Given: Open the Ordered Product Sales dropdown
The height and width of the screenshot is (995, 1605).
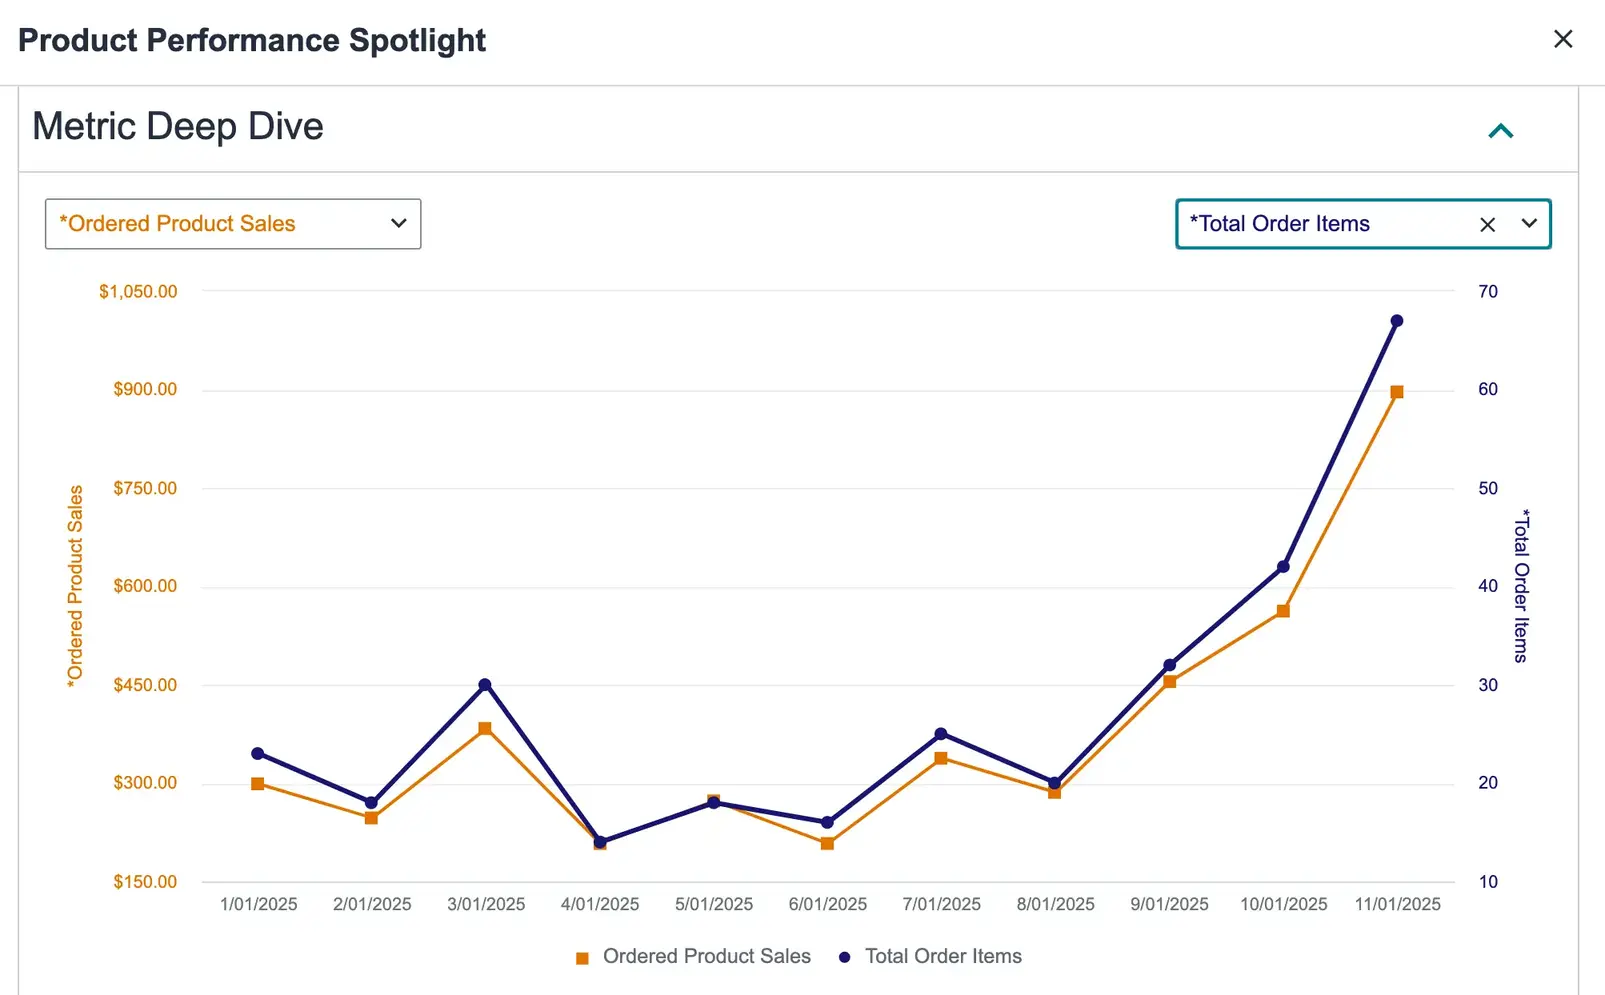Looking at the screenshot, I should [x=233, y=224].
